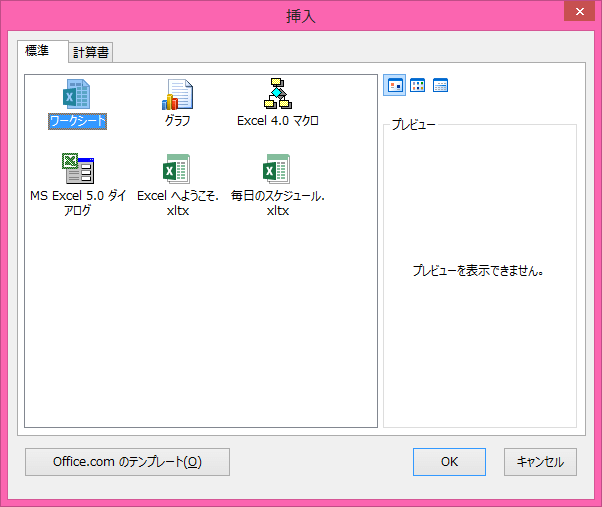Screen dimensions: 602x507
Task: Switch to details view
Action: [x=440, y=85]
